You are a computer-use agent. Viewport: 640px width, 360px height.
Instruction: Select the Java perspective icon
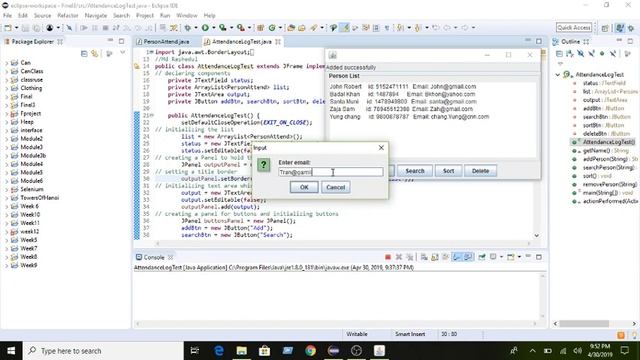point(620,28)
